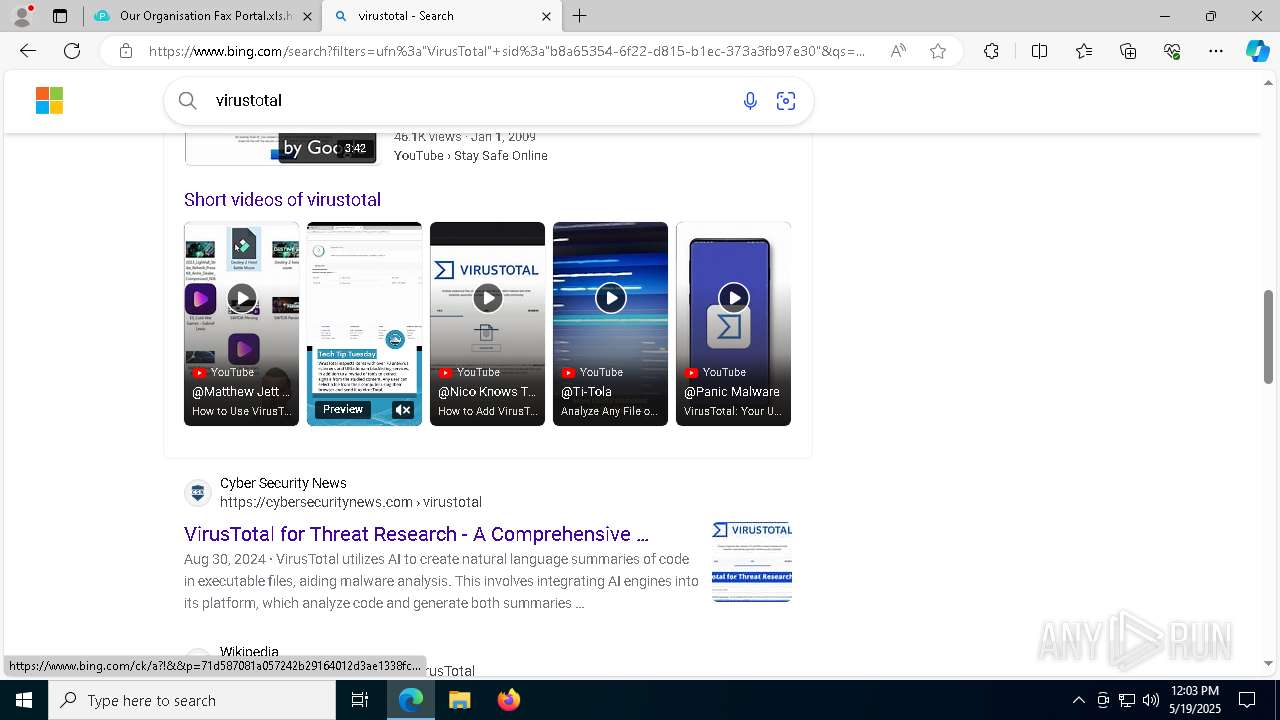Click the page vertical scrollbar thumb

coord(1268,336)
